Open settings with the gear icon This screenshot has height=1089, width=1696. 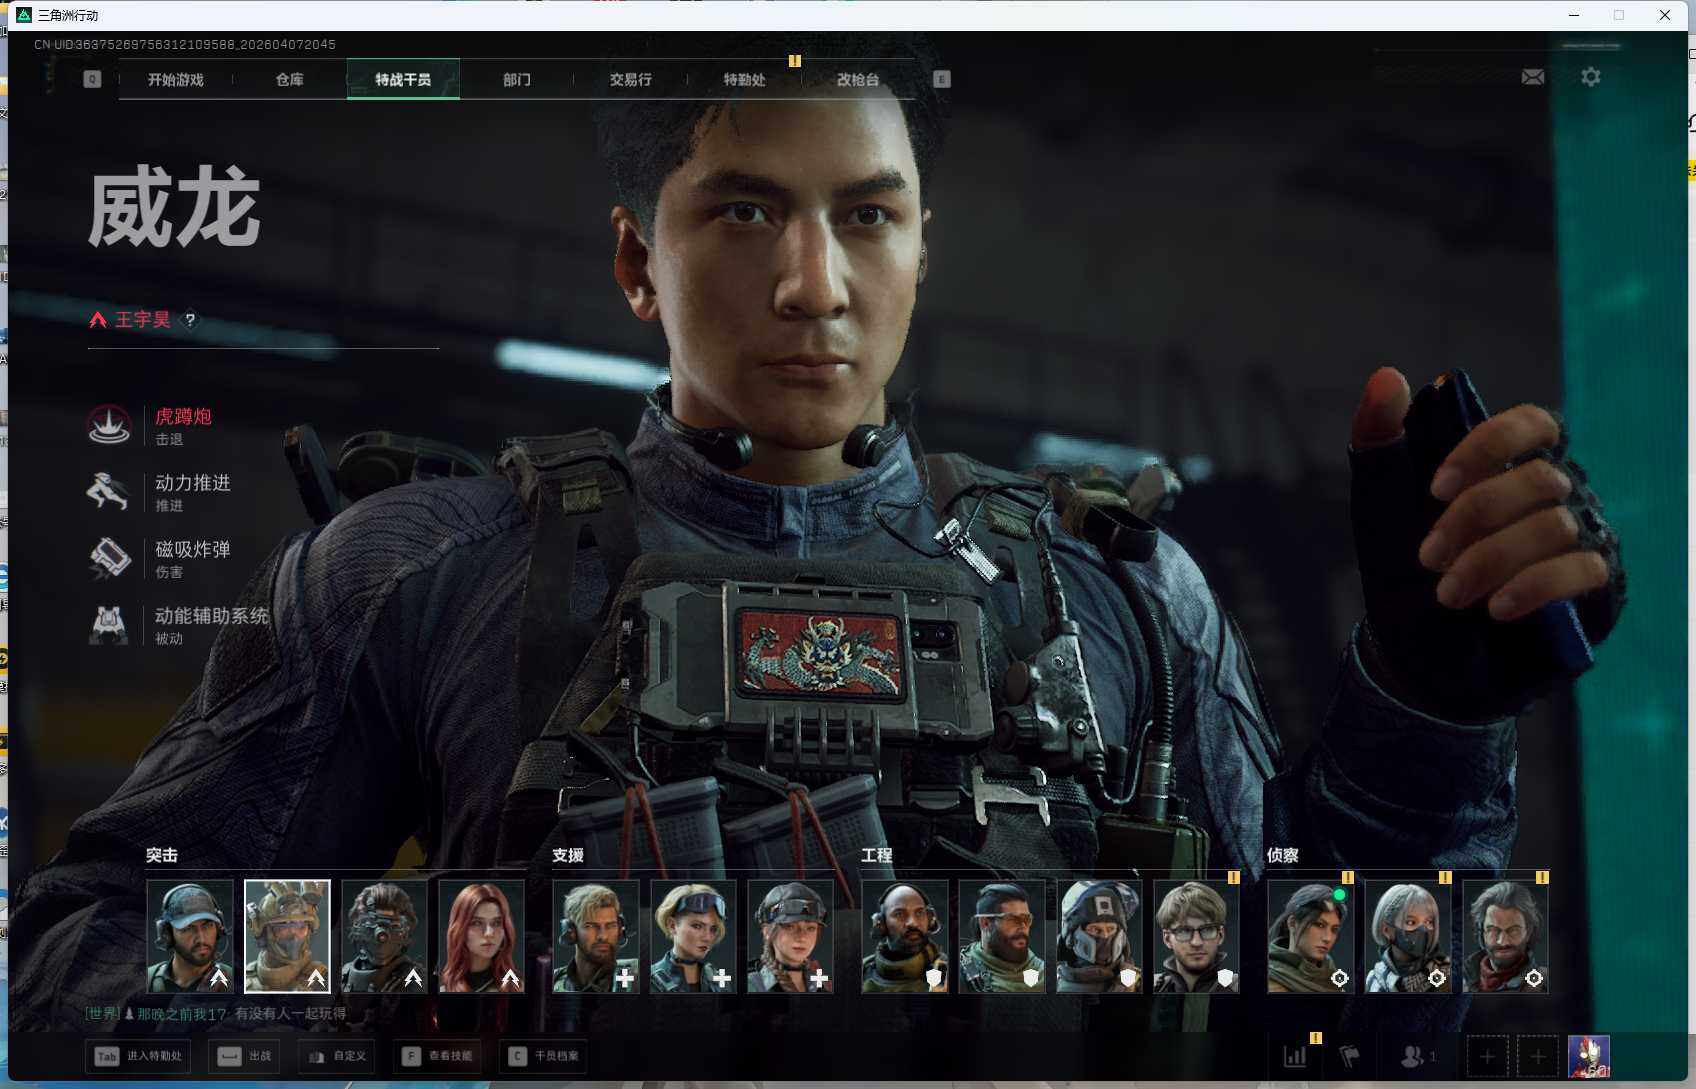[1591, 77]
